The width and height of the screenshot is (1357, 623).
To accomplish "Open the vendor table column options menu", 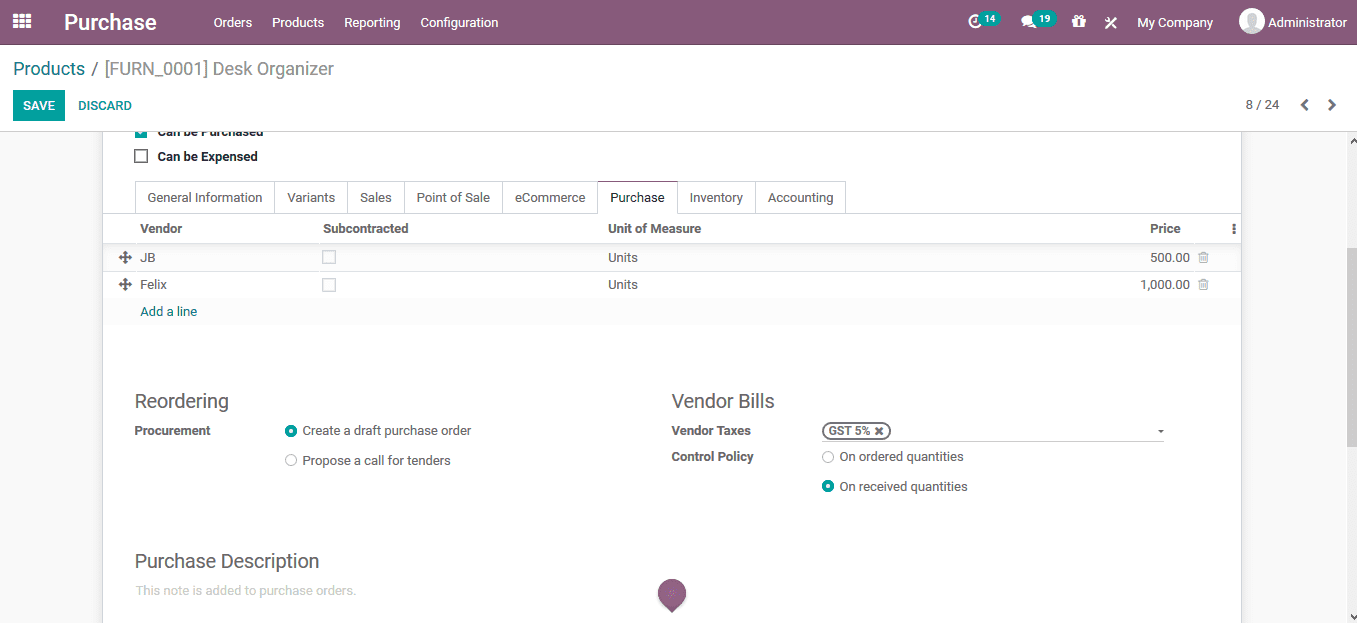I will point(1233,228).
